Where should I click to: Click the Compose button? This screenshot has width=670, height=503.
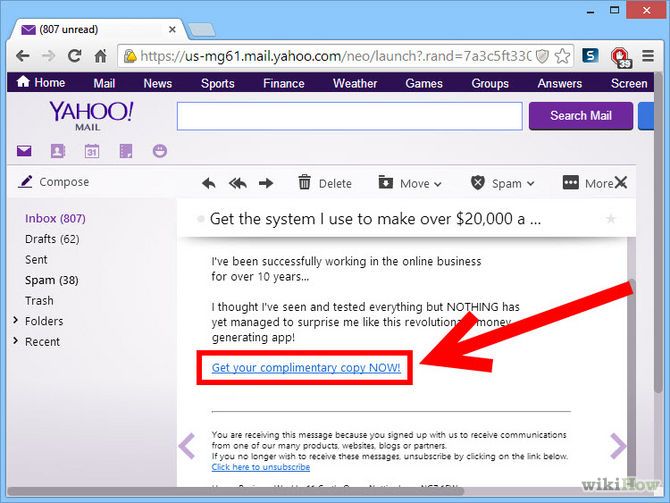tap(53, 182)
